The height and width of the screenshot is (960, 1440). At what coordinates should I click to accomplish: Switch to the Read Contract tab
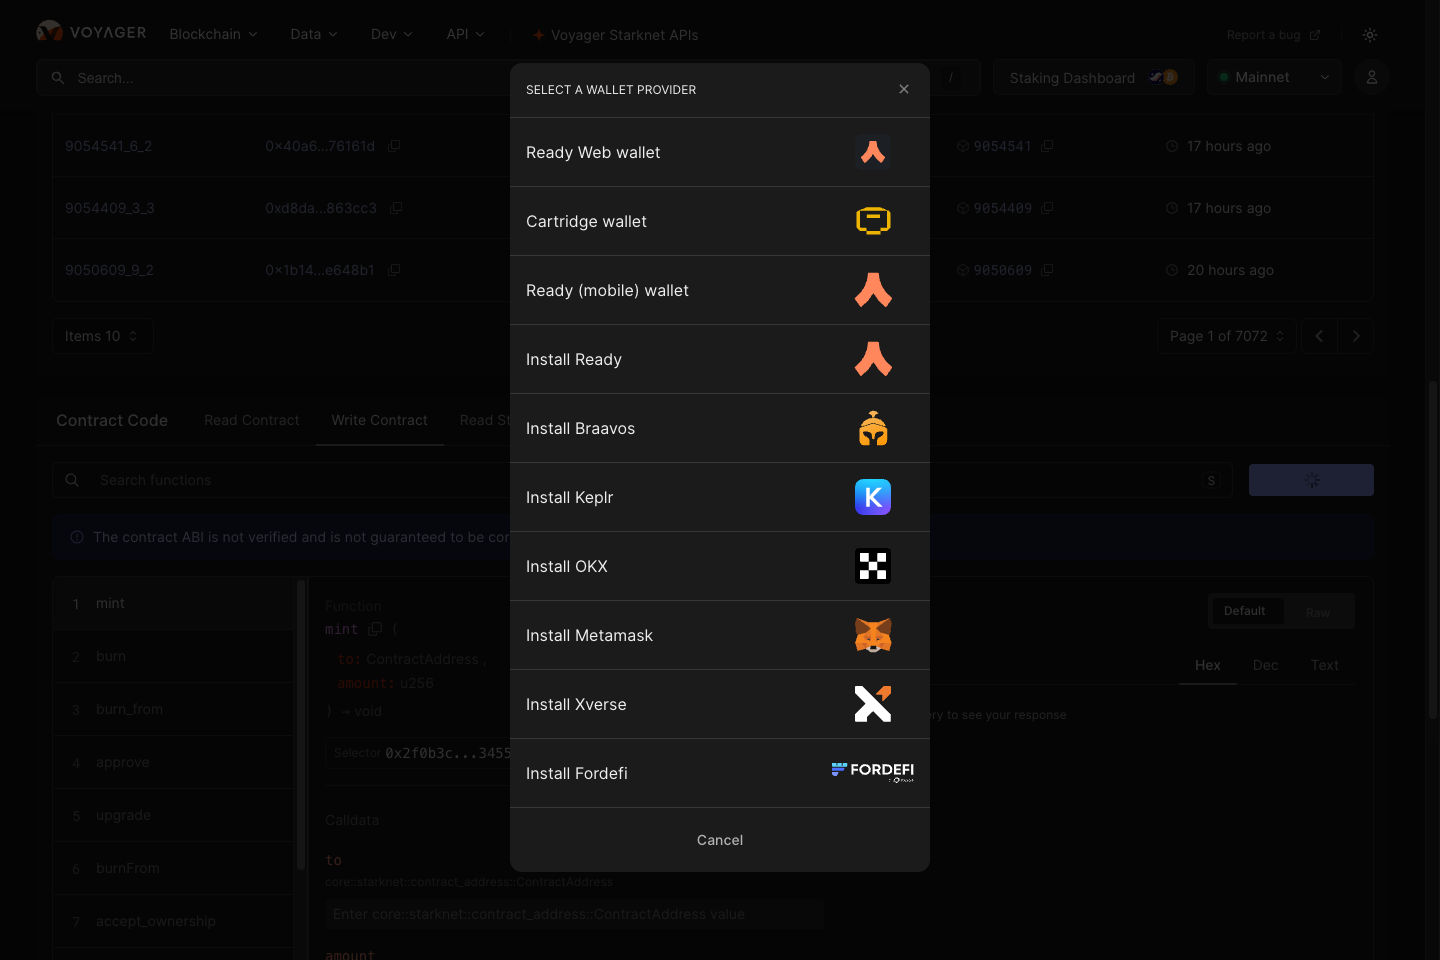point(252,420)
